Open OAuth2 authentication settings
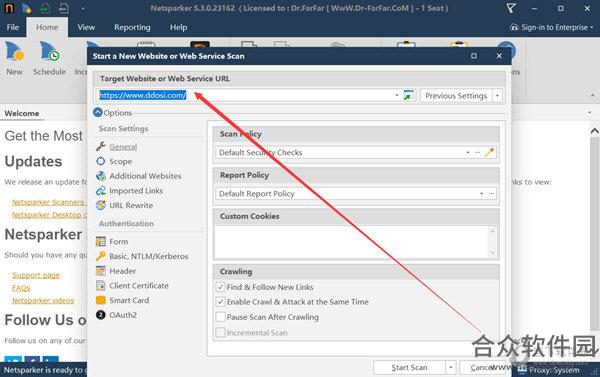600x377 pixels. pyautogui.click(x=123, y=315)
